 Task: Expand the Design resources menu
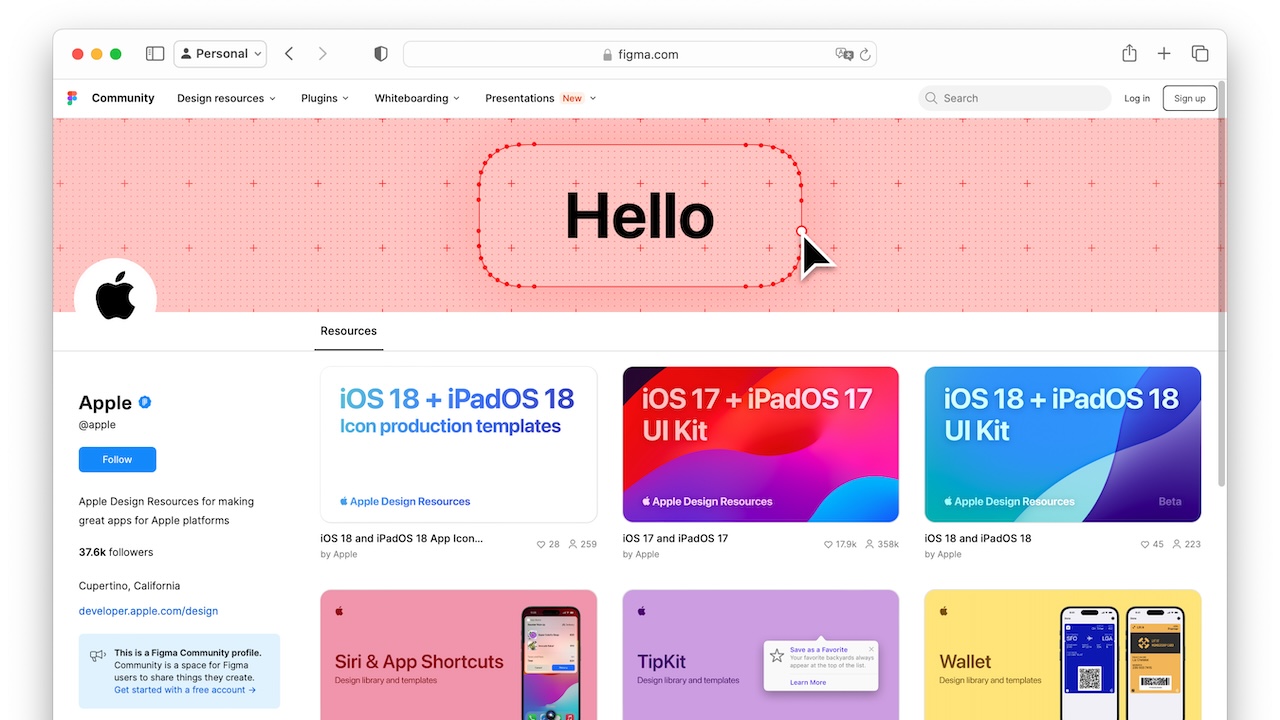(x=226, y=98)
